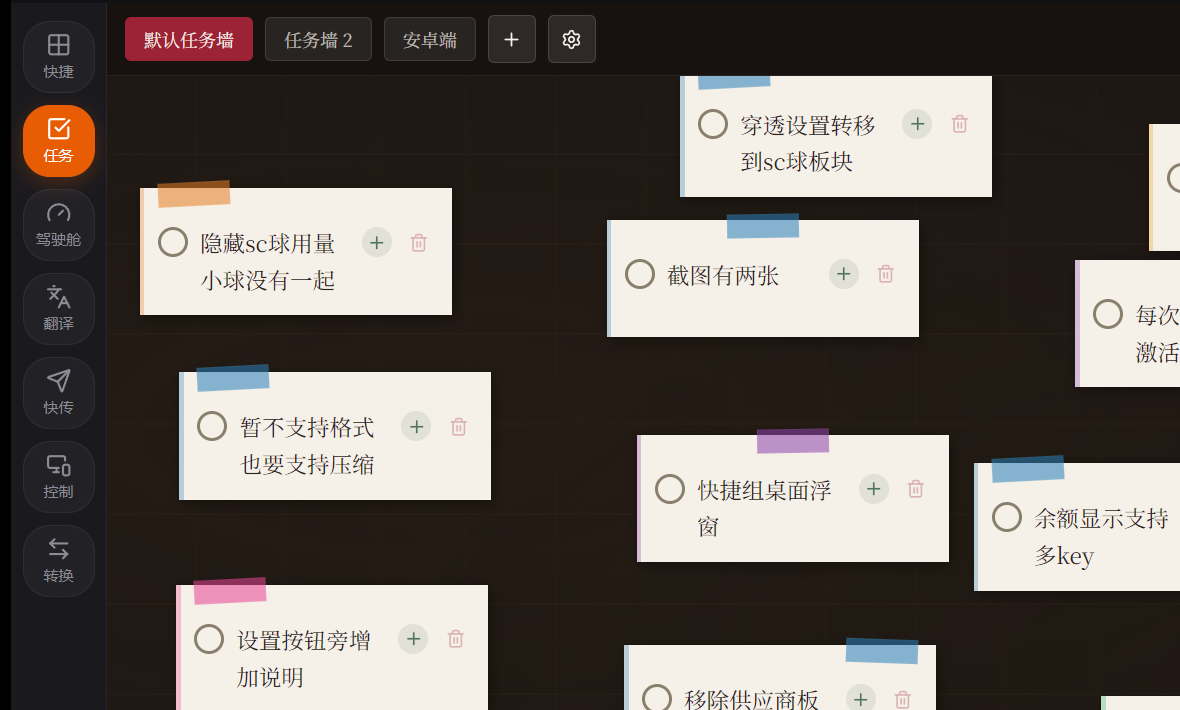Open the 快传 quick transfer sidebar item

click(59, 393)
